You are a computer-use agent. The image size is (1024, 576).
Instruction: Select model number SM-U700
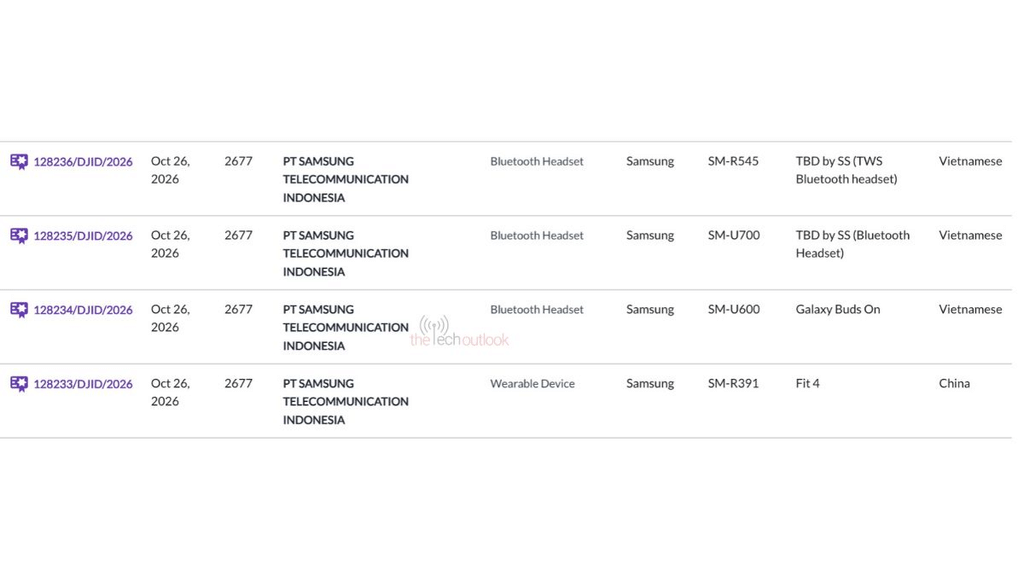pos(734,235)
